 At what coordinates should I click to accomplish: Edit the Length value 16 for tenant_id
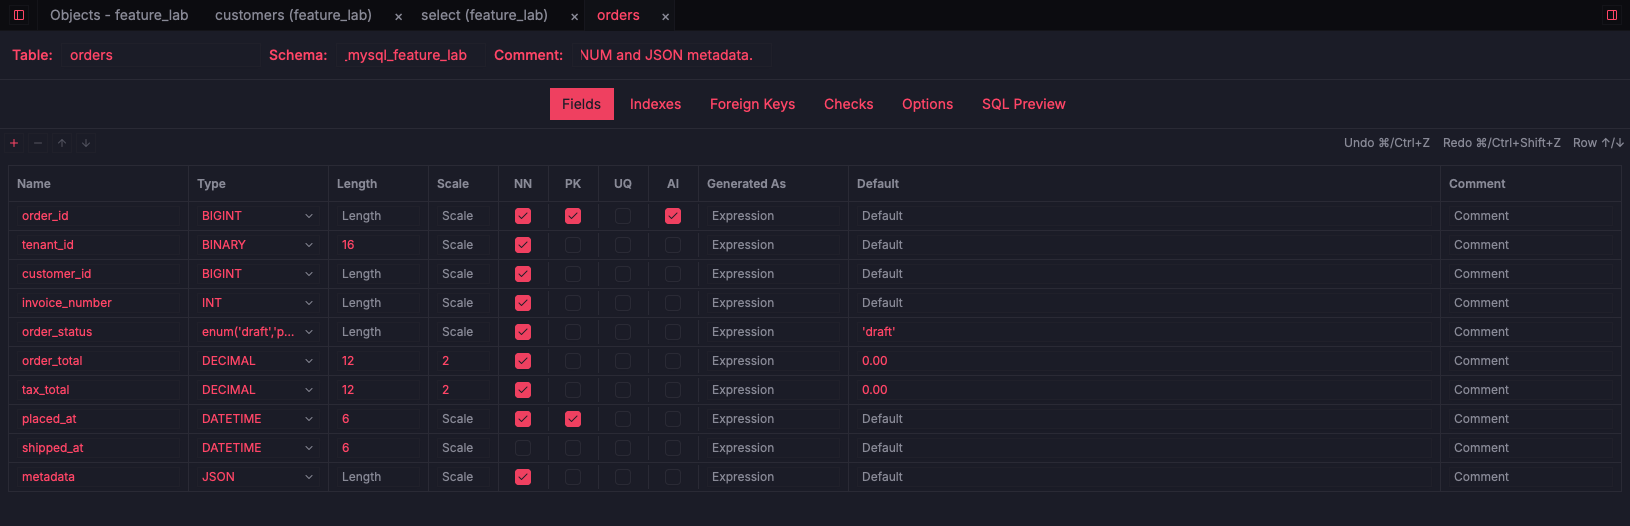(x=378, y=245)
